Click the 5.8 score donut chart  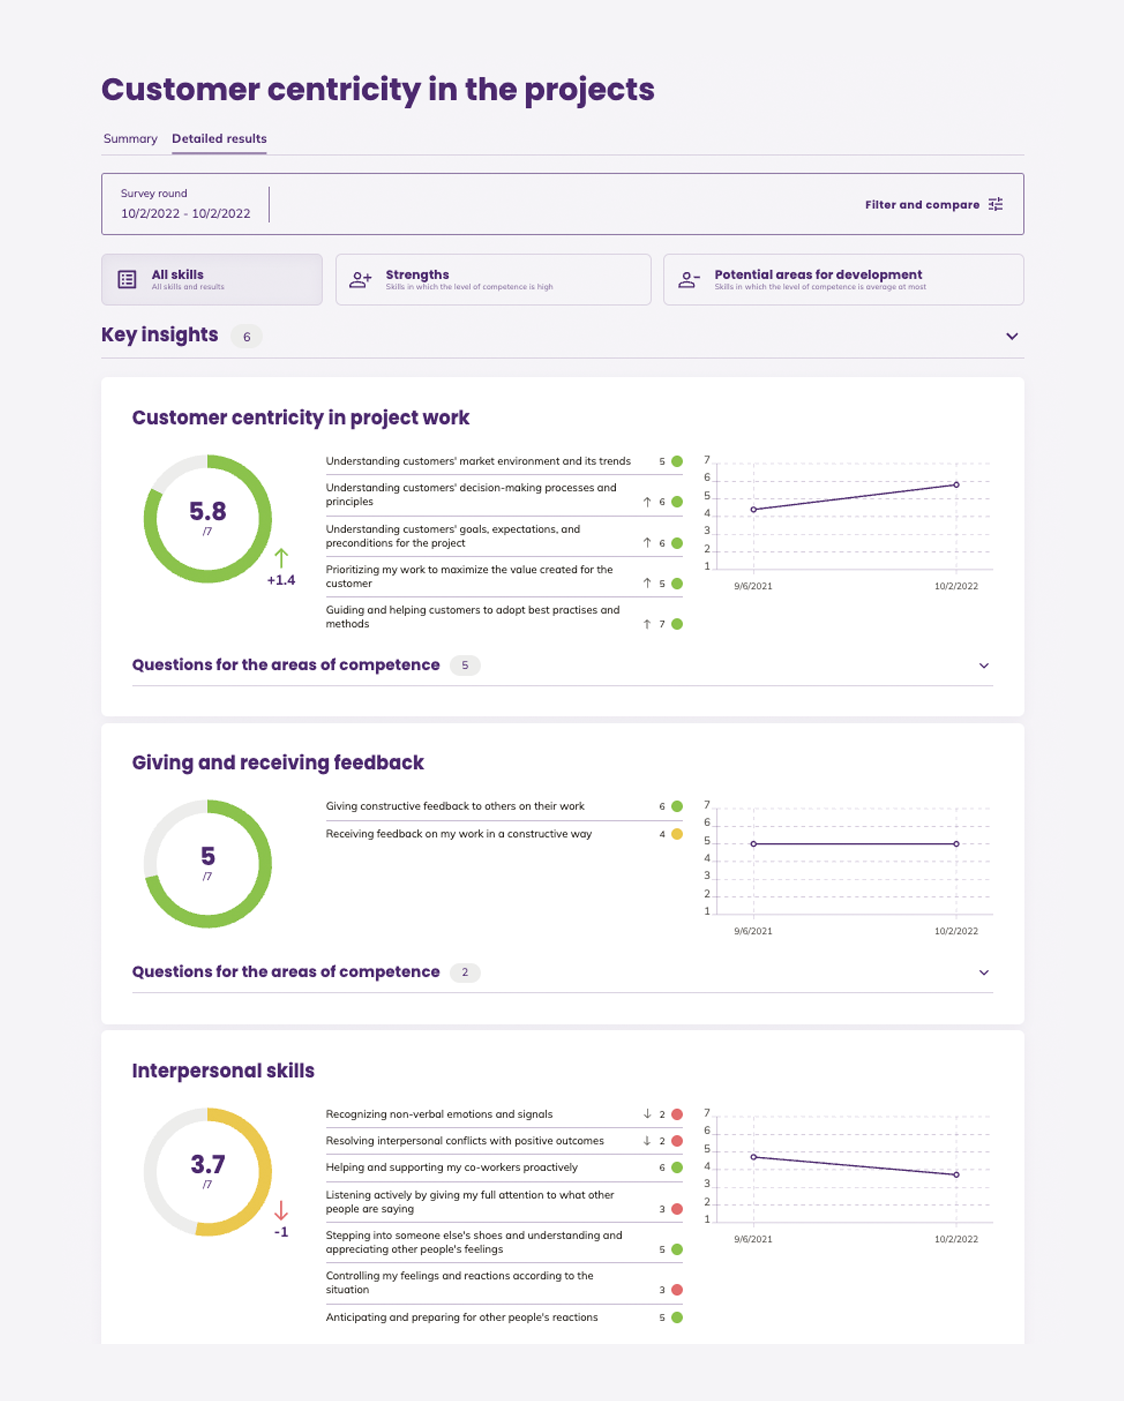208,519
